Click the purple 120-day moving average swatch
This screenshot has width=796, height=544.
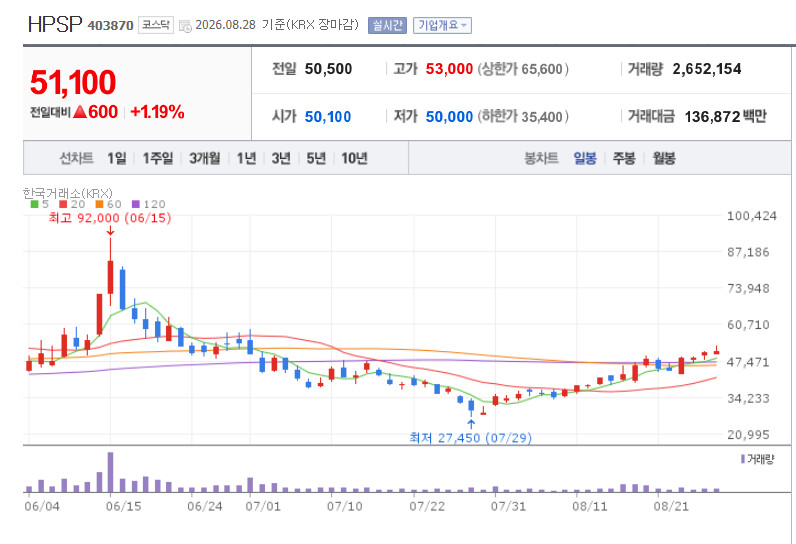coord(136,204)
